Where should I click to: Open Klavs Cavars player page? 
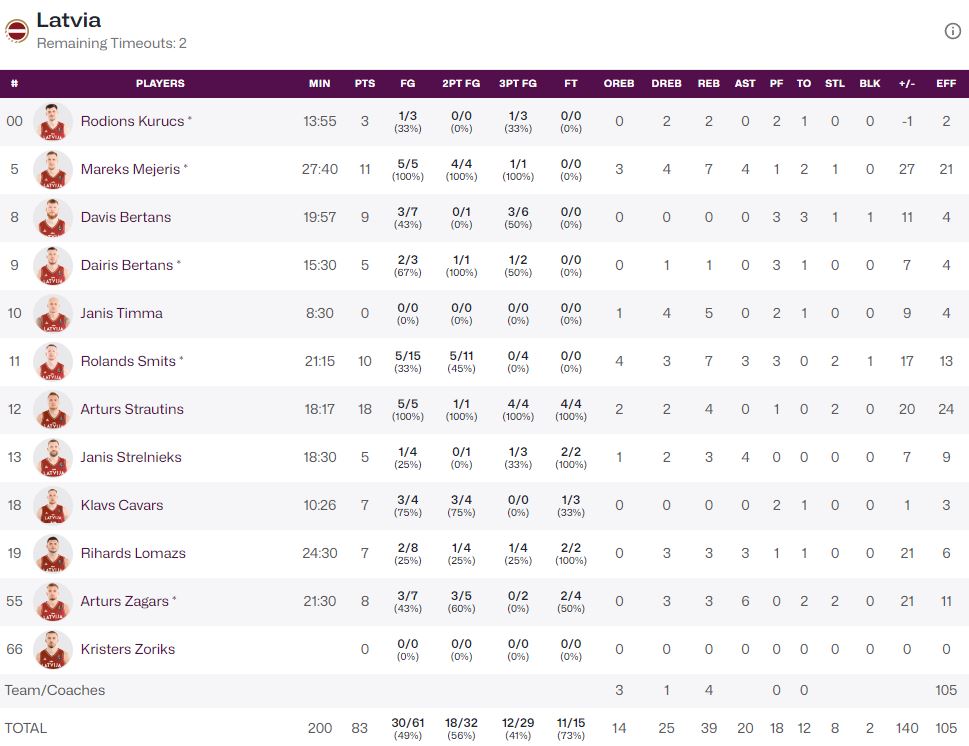click(x=121, y=505)
